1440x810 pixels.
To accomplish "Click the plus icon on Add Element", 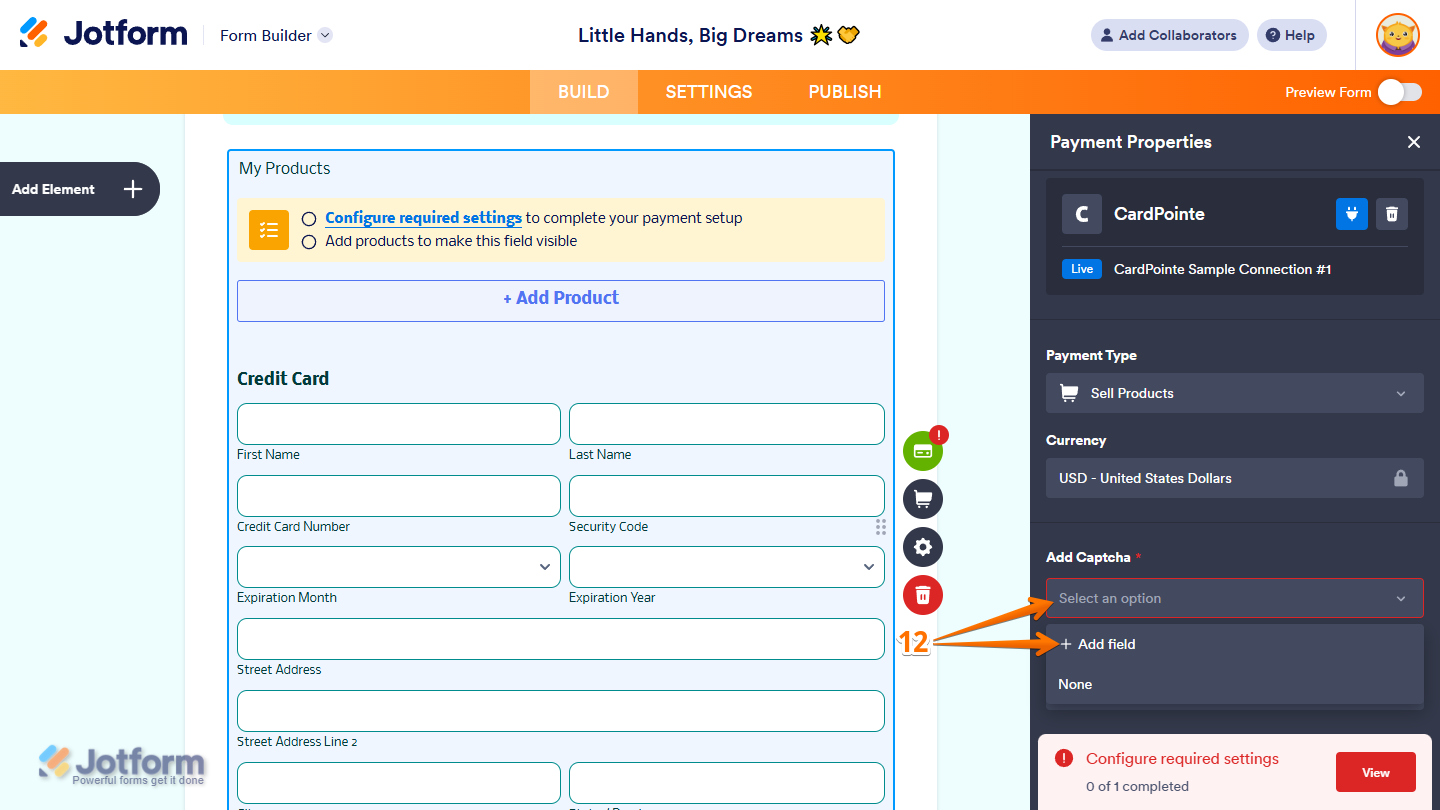I will coord(133,189).
